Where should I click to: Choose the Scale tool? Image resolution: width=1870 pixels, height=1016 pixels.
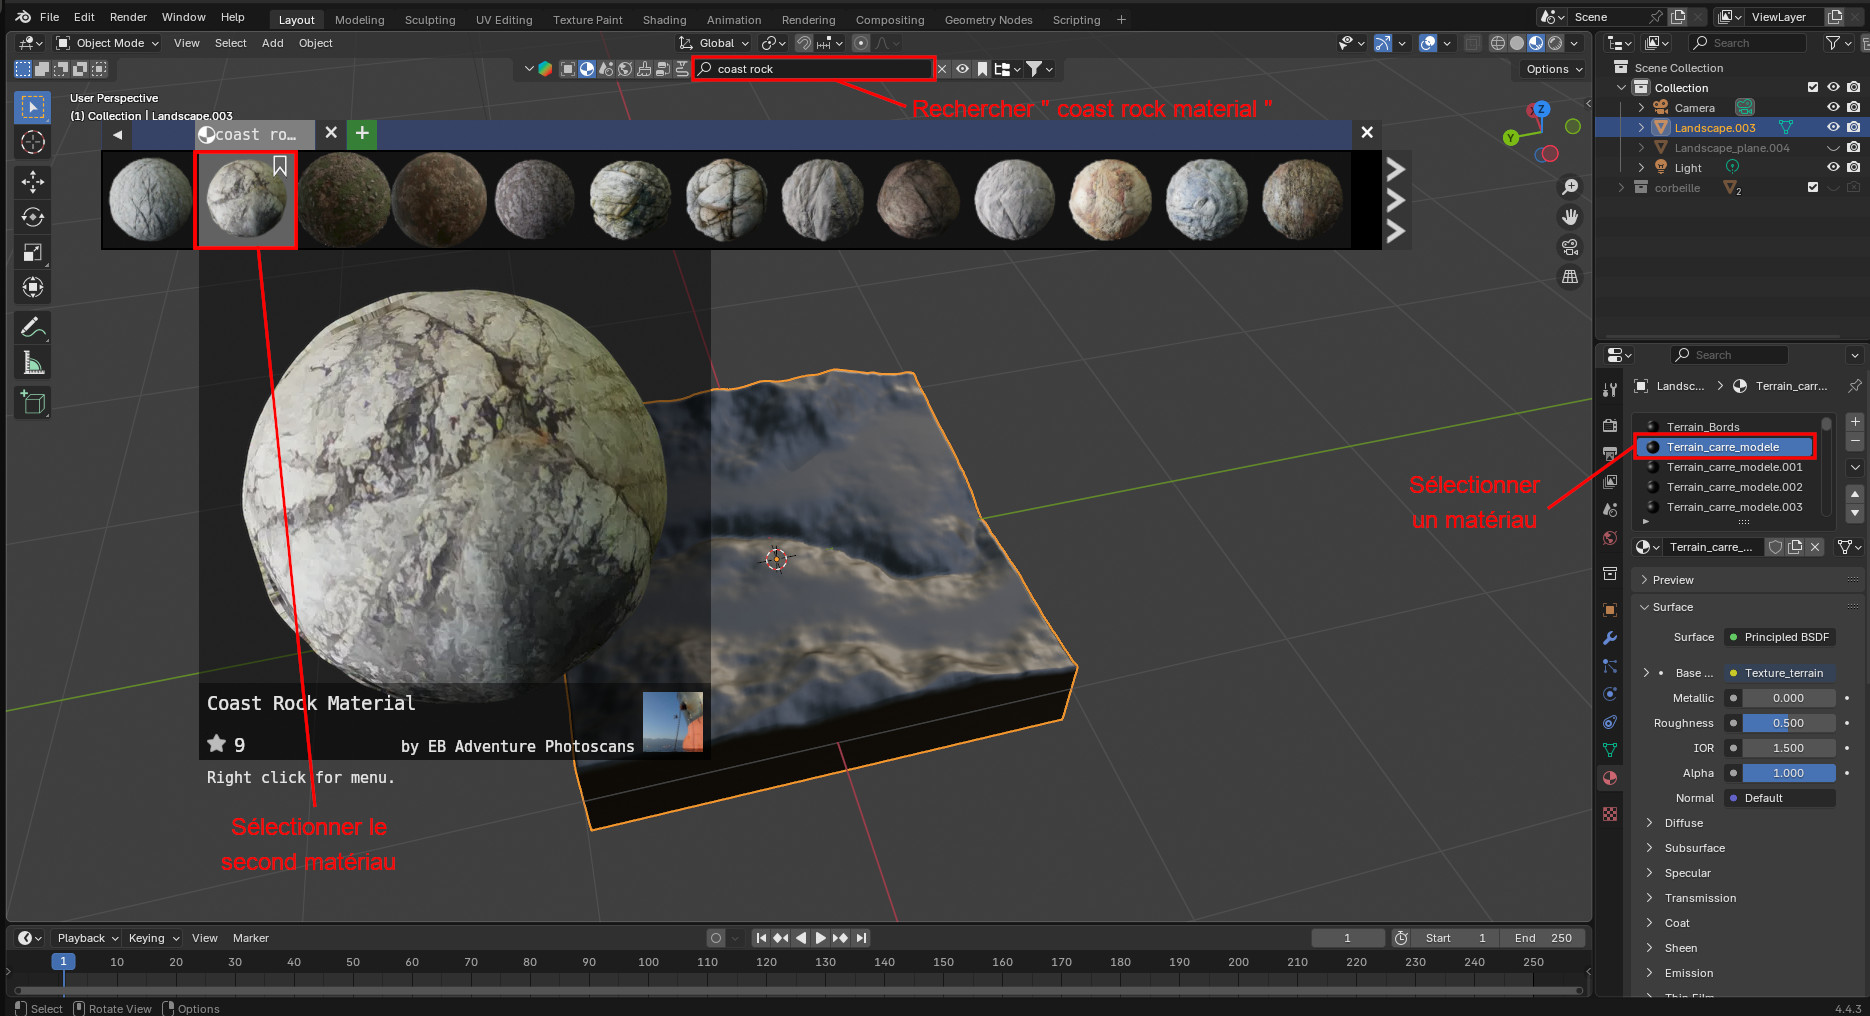click(x=33, y=253)
